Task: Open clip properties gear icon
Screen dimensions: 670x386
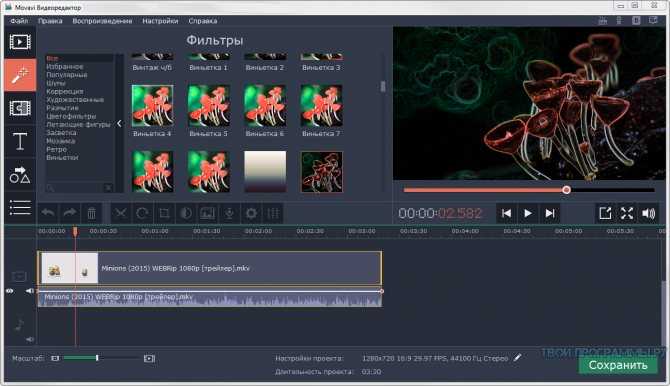Action: (x=251, y=213)
